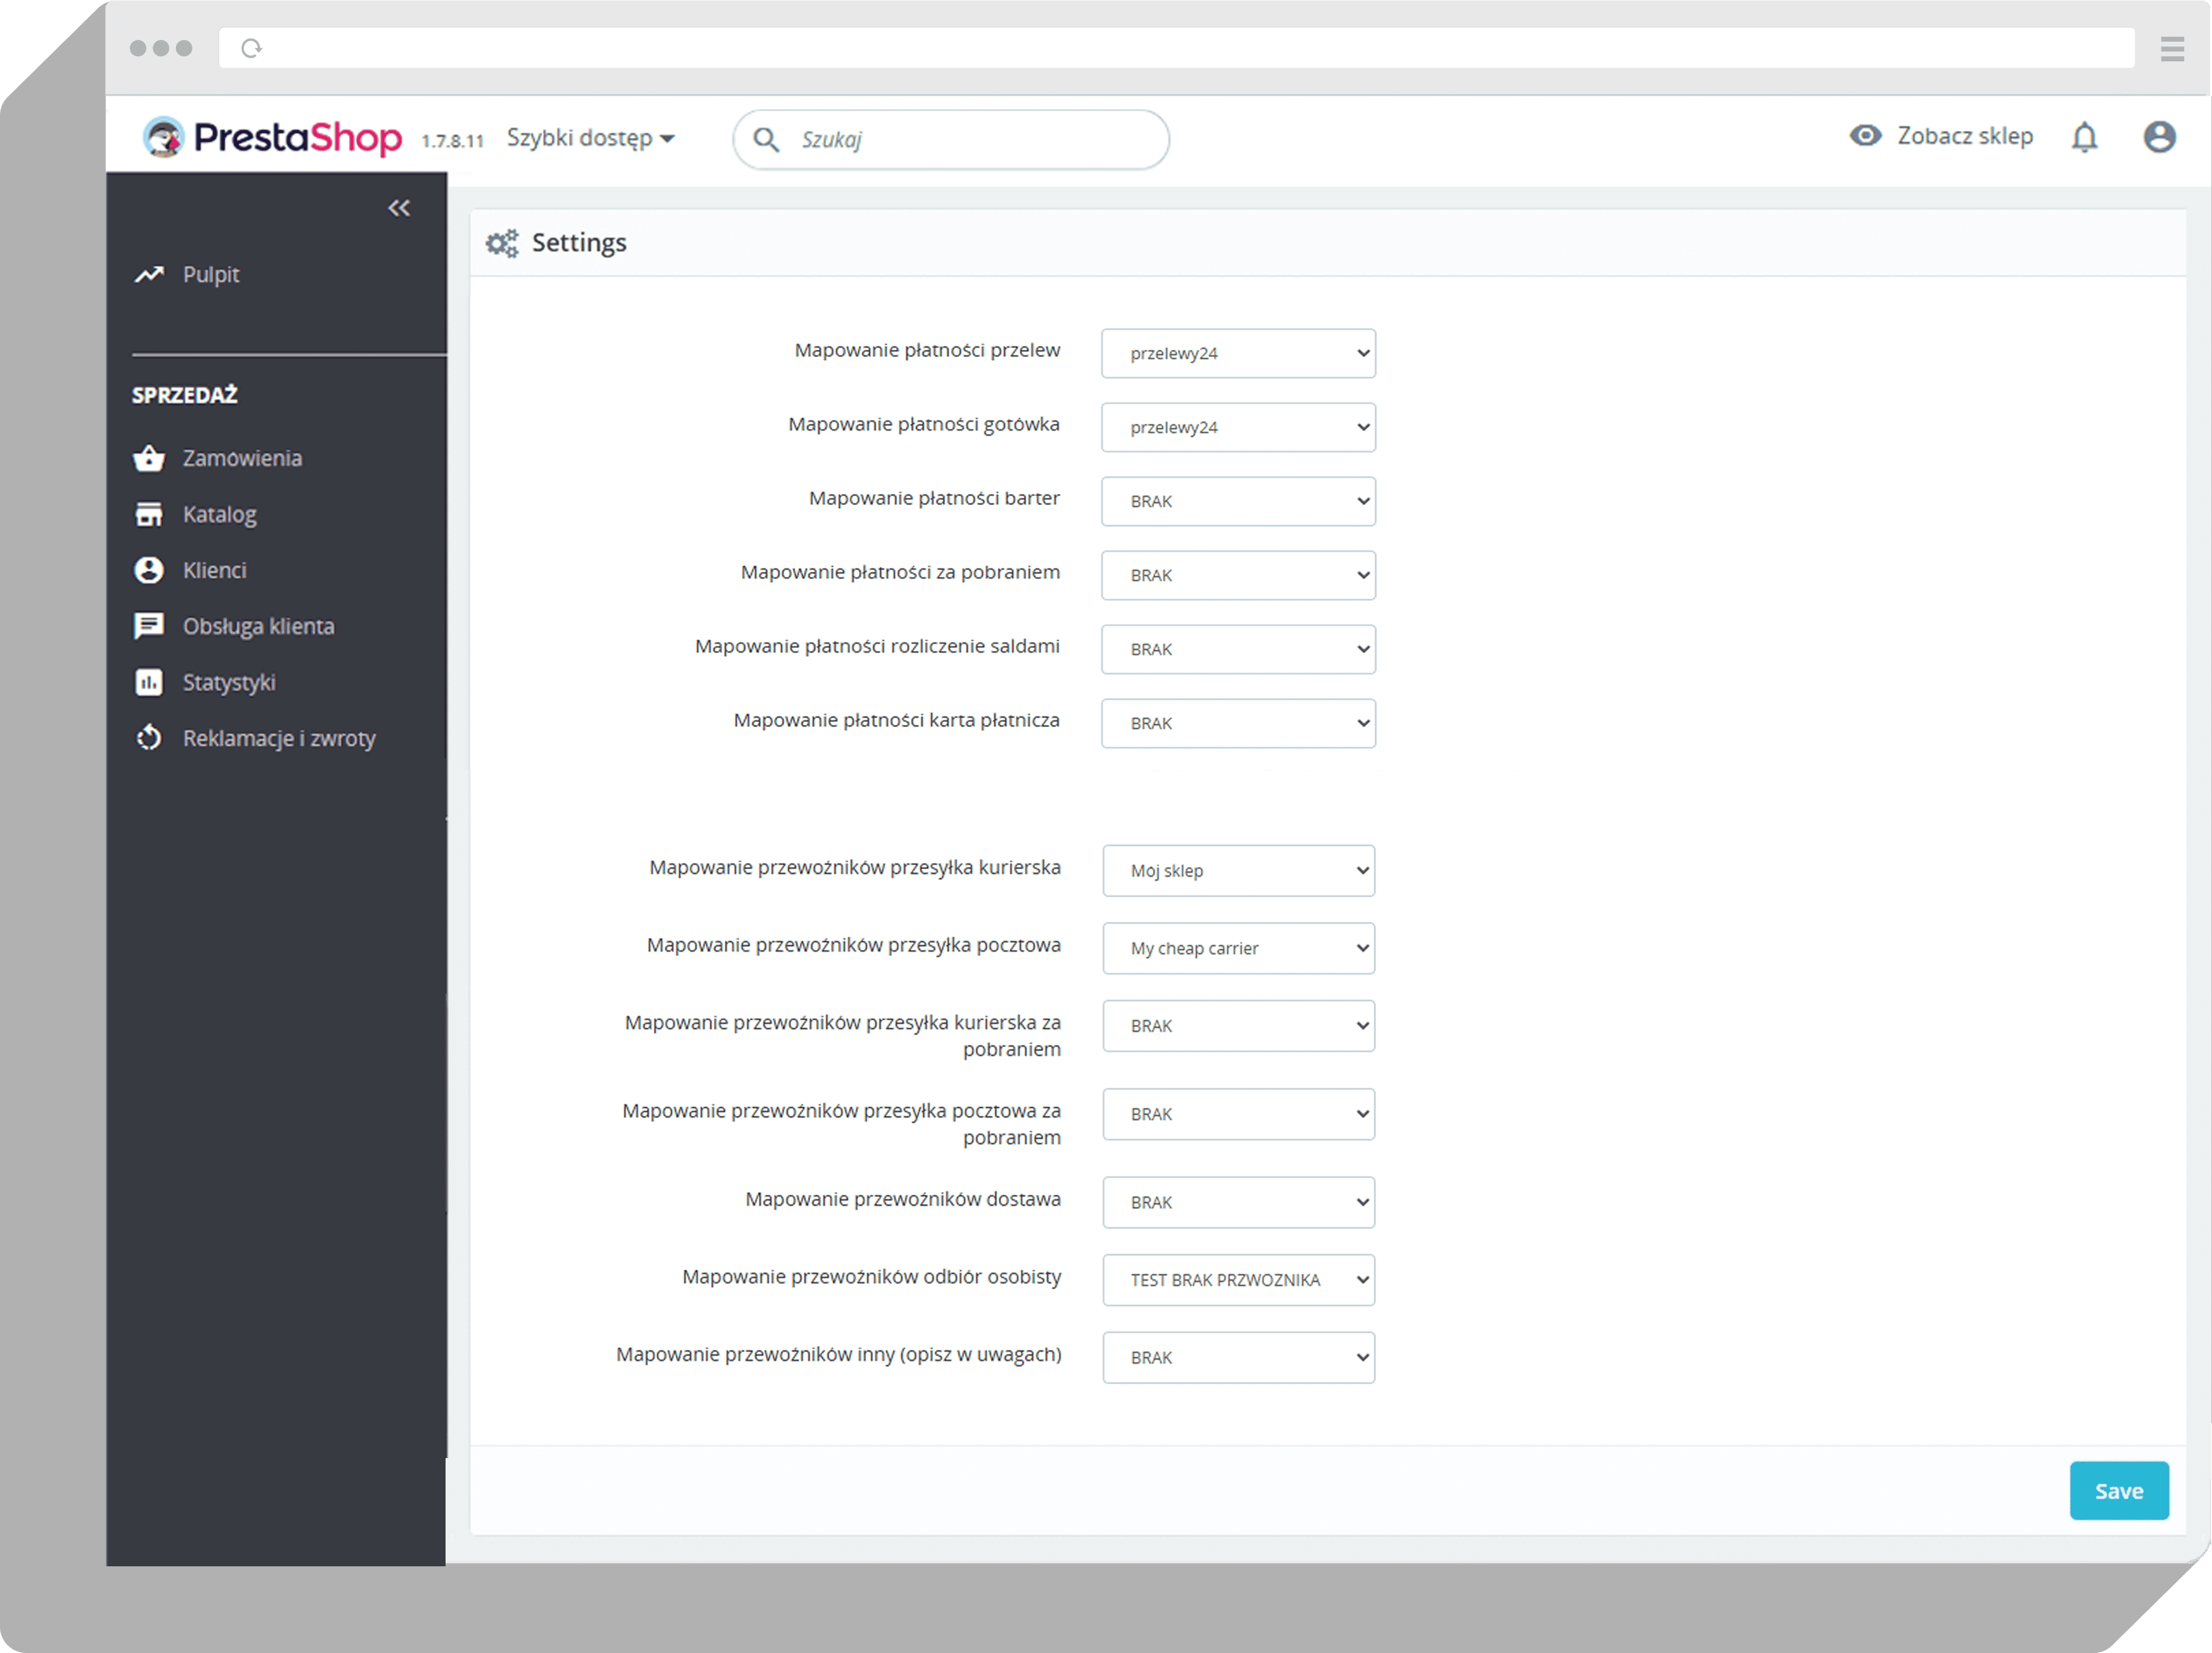Open odbiór osobisty carrier dropdown
The height and width of the screenshot is (1653, 2212).
click(x=1238, y=1280)
